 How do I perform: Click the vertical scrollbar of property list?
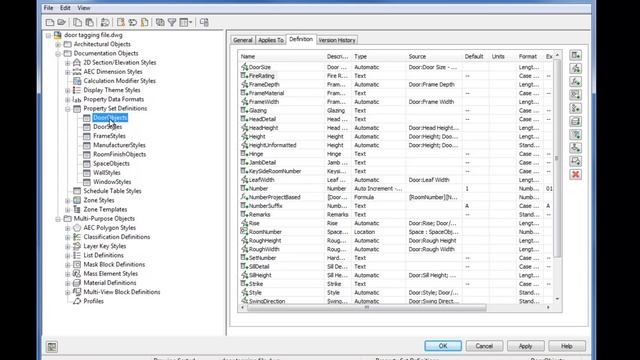pyautogui.click(x=558, y=158)
